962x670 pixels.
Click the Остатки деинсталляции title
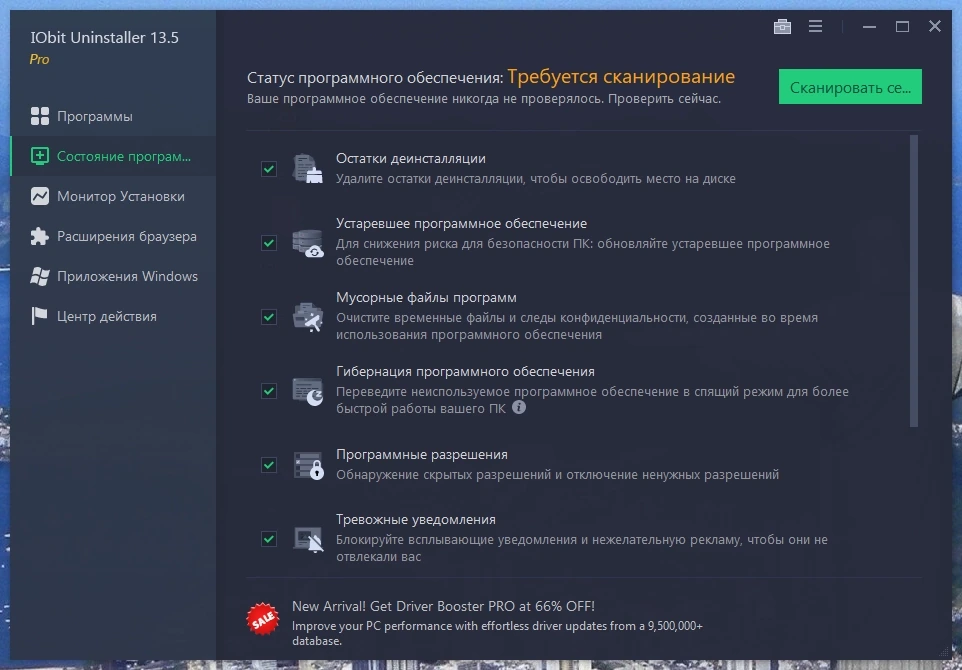[410, 158]
